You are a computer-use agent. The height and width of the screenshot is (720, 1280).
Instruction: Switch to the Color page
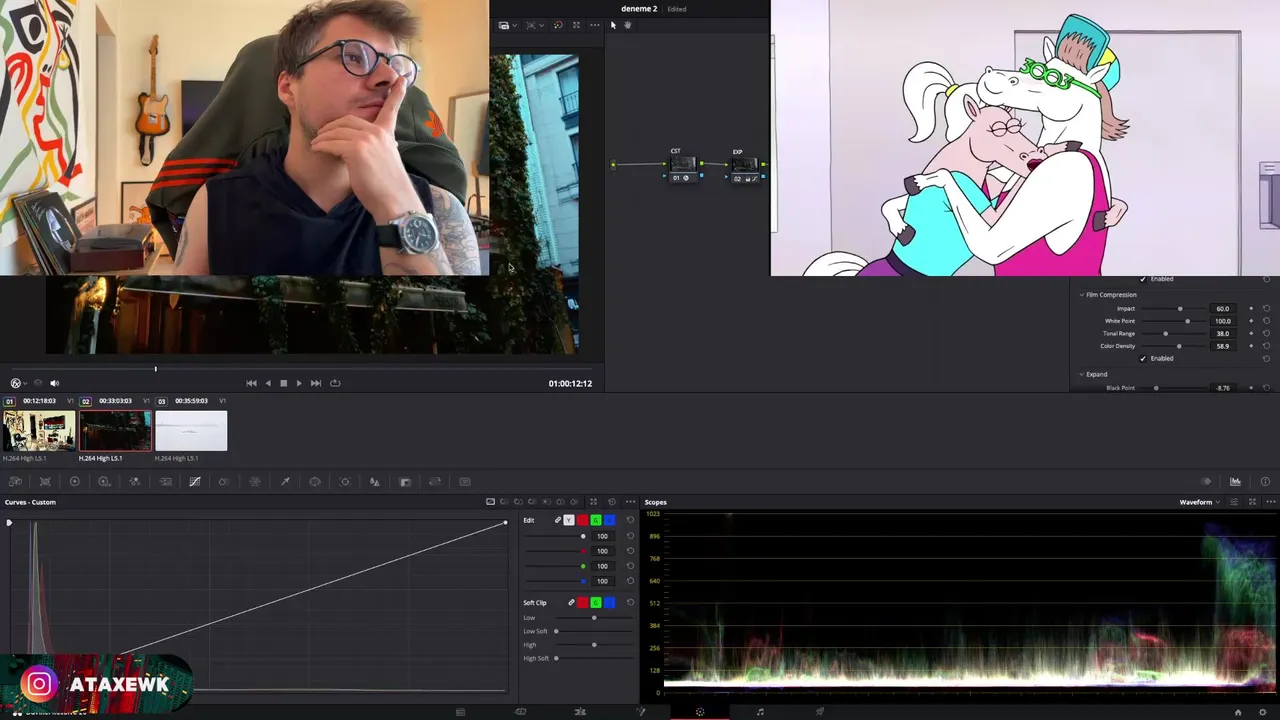[700, 712]
